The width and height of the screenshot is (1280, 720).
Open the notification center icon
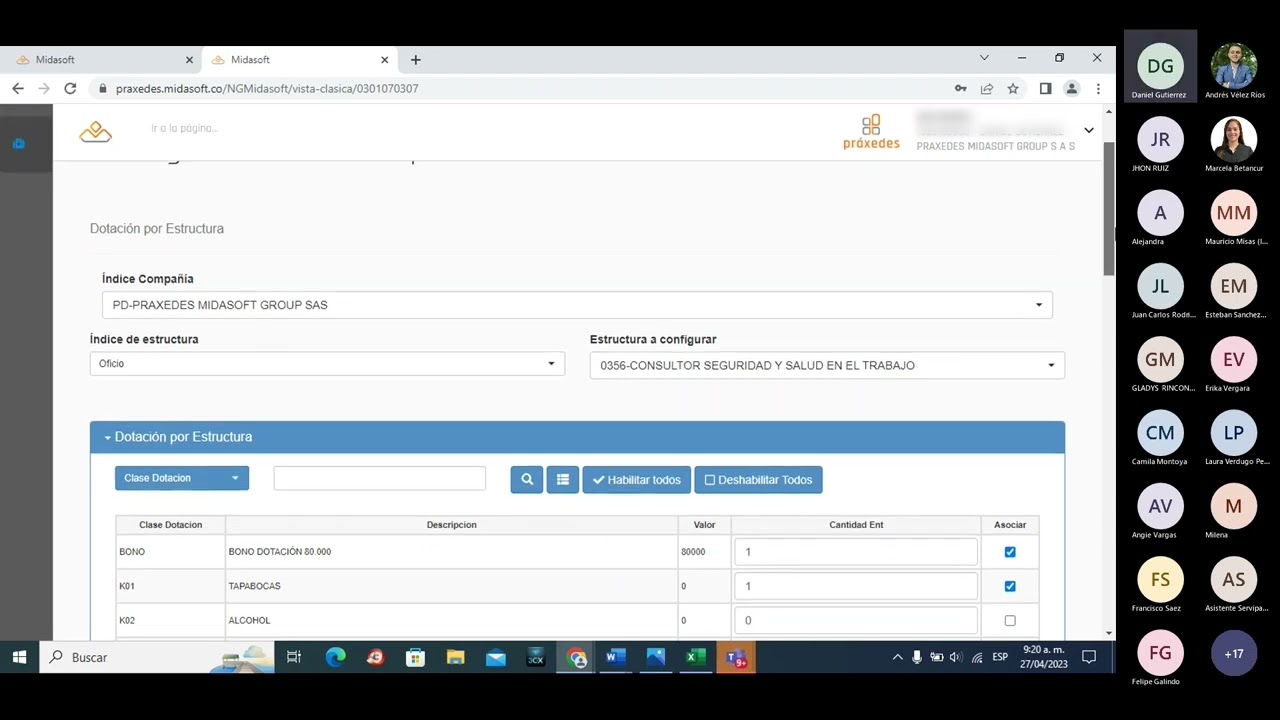pos(1089,657)
